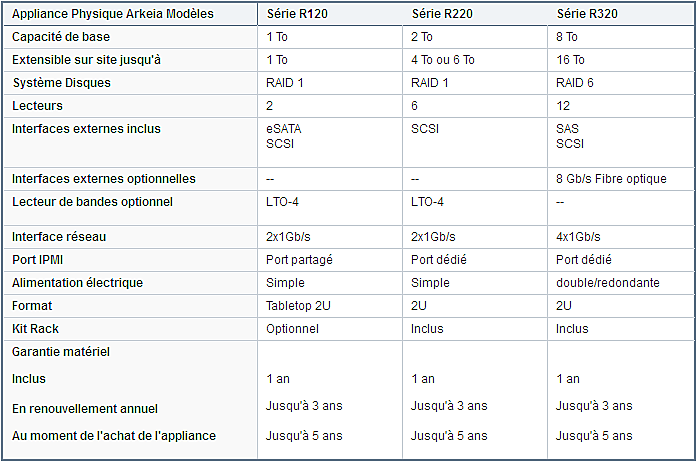Select the 'Optionnel' Kit Rack cell
697x462 pixels.
pyautogui.click(x=292, y=329)
